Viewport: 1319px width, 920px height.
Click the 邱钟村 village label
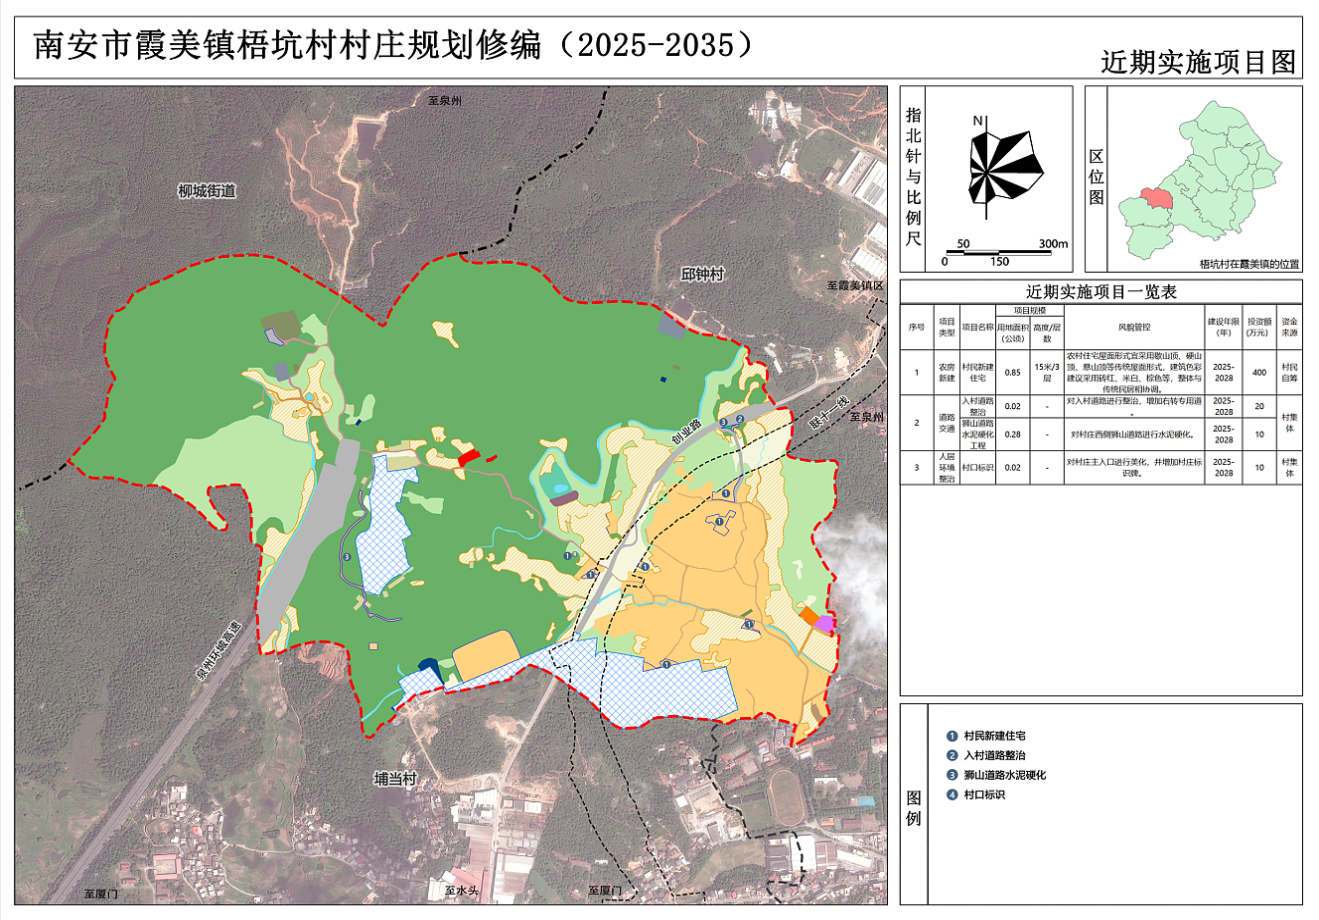click(x=702, y=274)
